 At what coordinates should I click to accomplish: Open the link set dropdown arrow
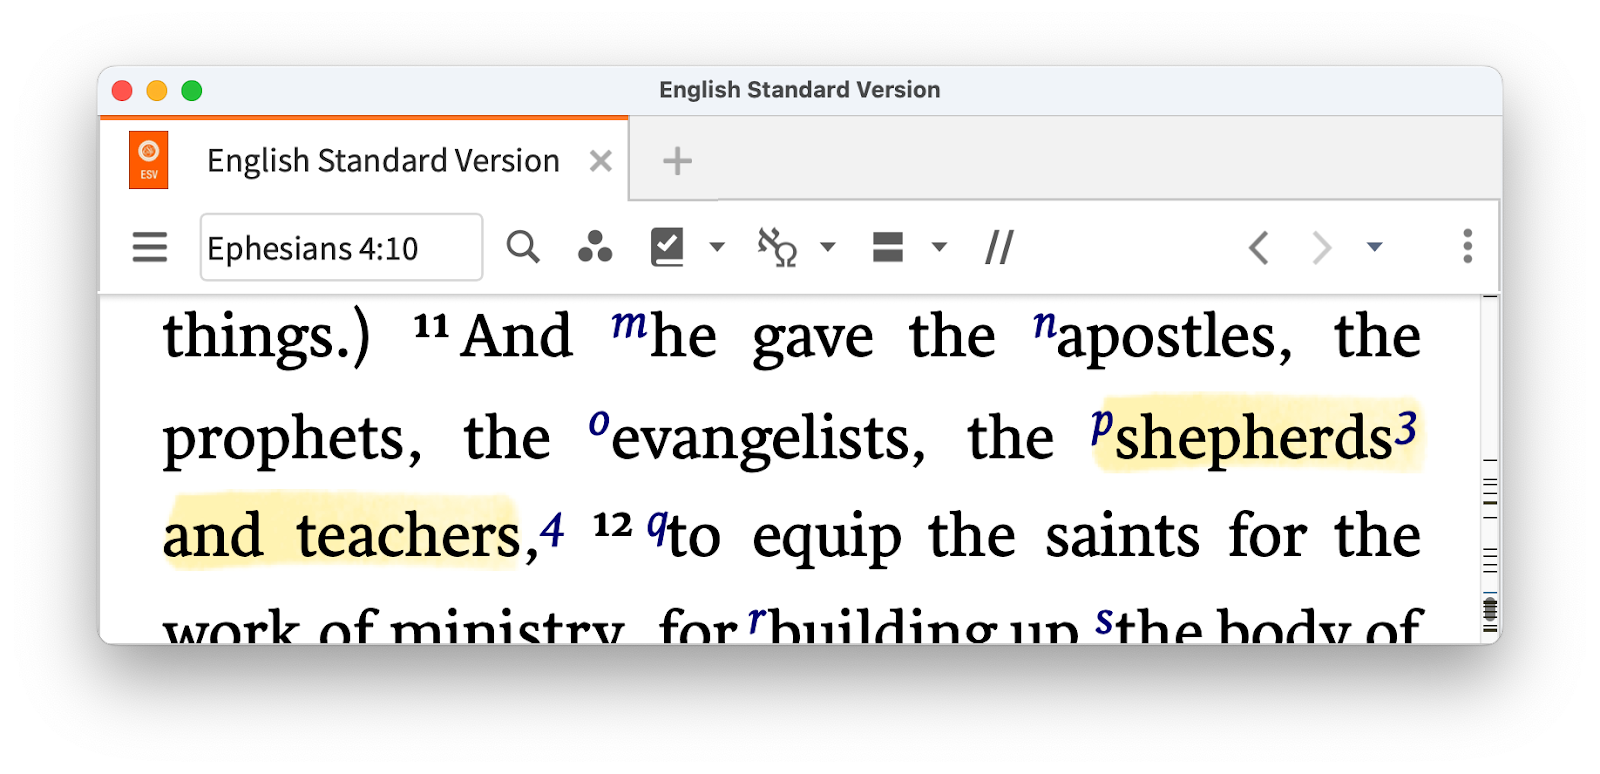[x=828, y=247]
